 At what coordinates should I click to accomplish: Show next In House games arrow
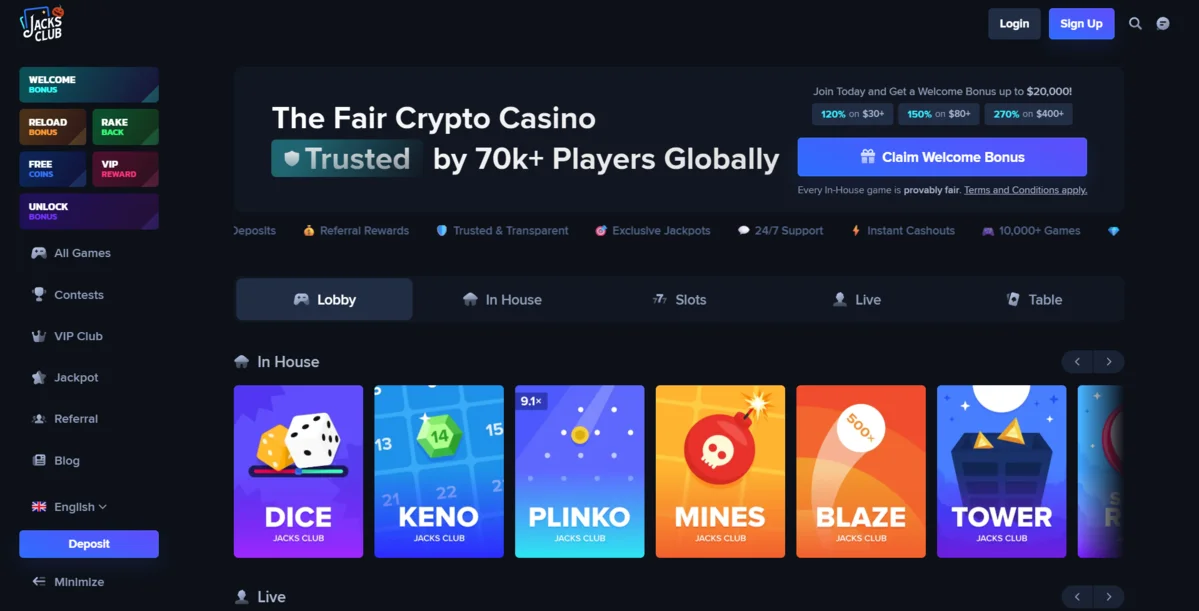[x=1109, y=362]
